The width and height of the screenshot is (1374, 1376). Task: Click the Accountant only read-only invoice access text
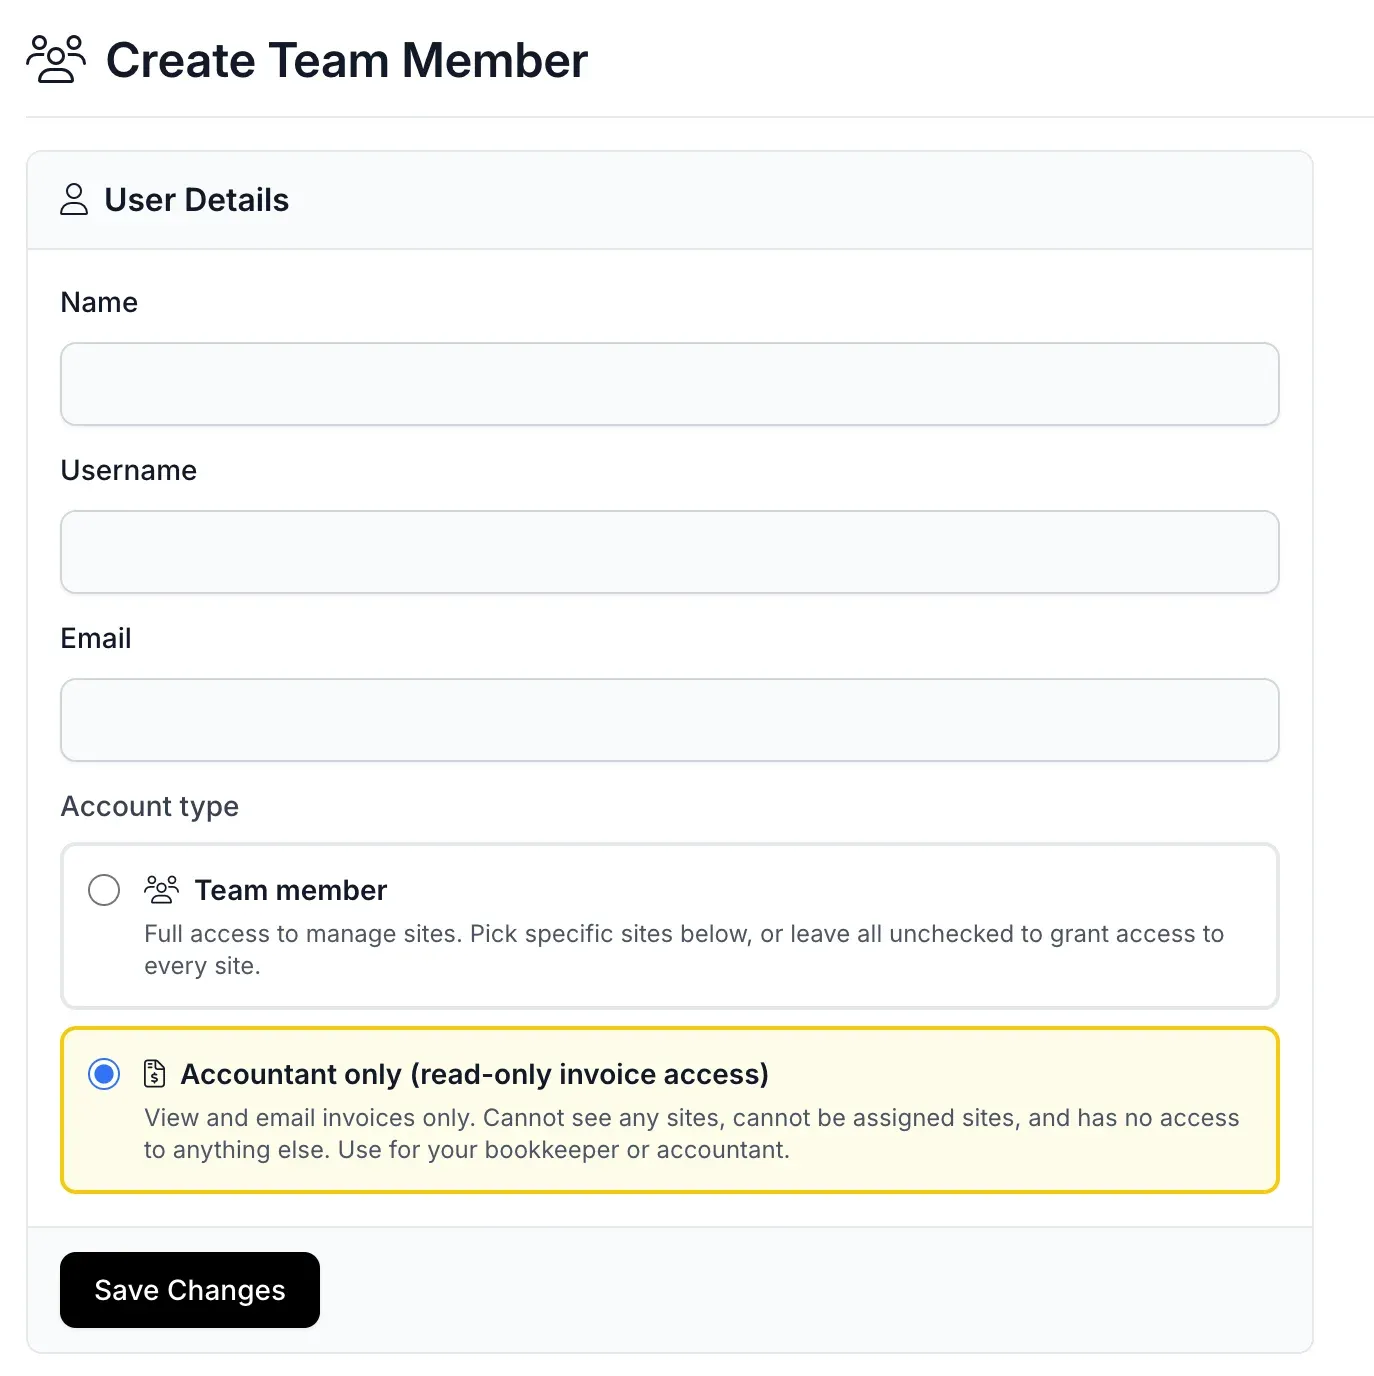coord(474,1074)
